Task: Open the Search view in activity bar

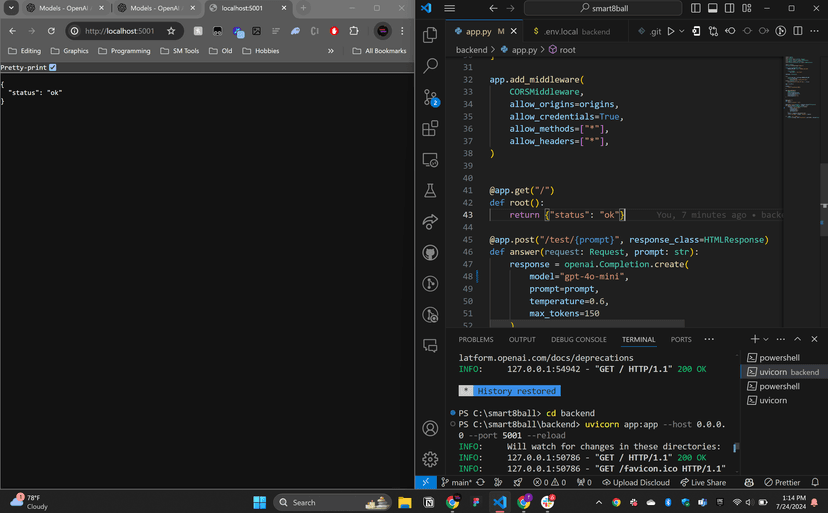Action: click(x=431, y=66)
